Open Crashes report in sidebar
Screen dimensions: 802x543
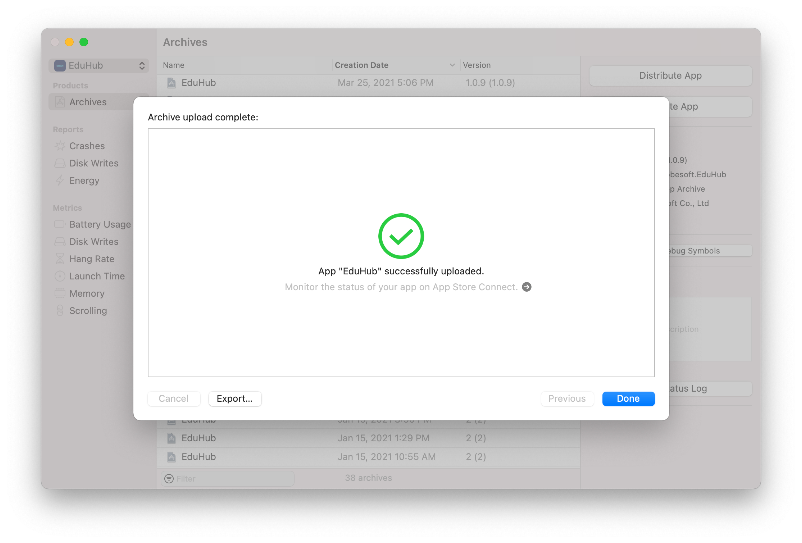(87, 146)
